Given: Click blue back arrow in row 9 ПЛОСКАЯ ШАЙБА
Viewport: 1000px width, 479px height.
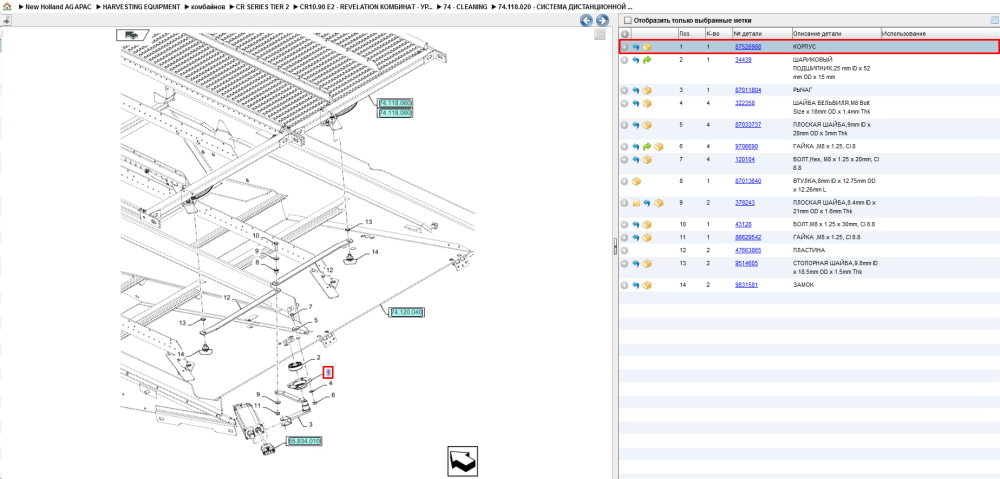Looking at the screenshot, I should point(647,203).
